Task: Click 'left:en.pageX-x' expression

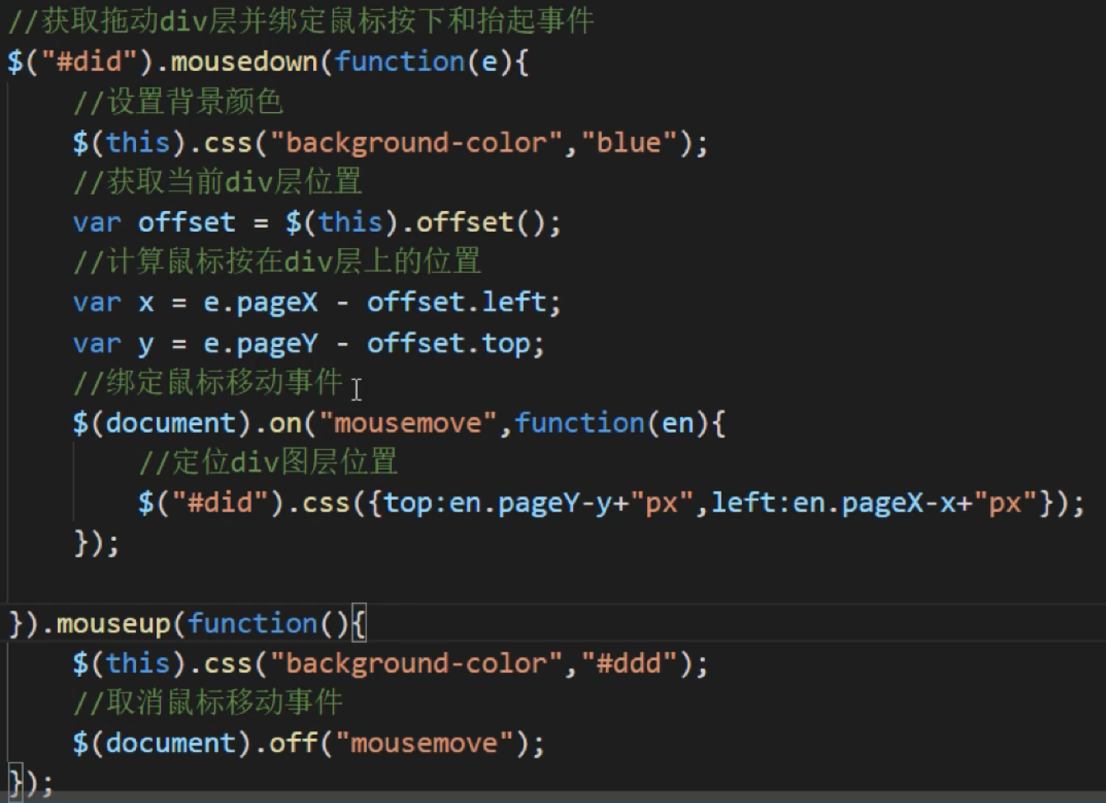Action: 834,504
